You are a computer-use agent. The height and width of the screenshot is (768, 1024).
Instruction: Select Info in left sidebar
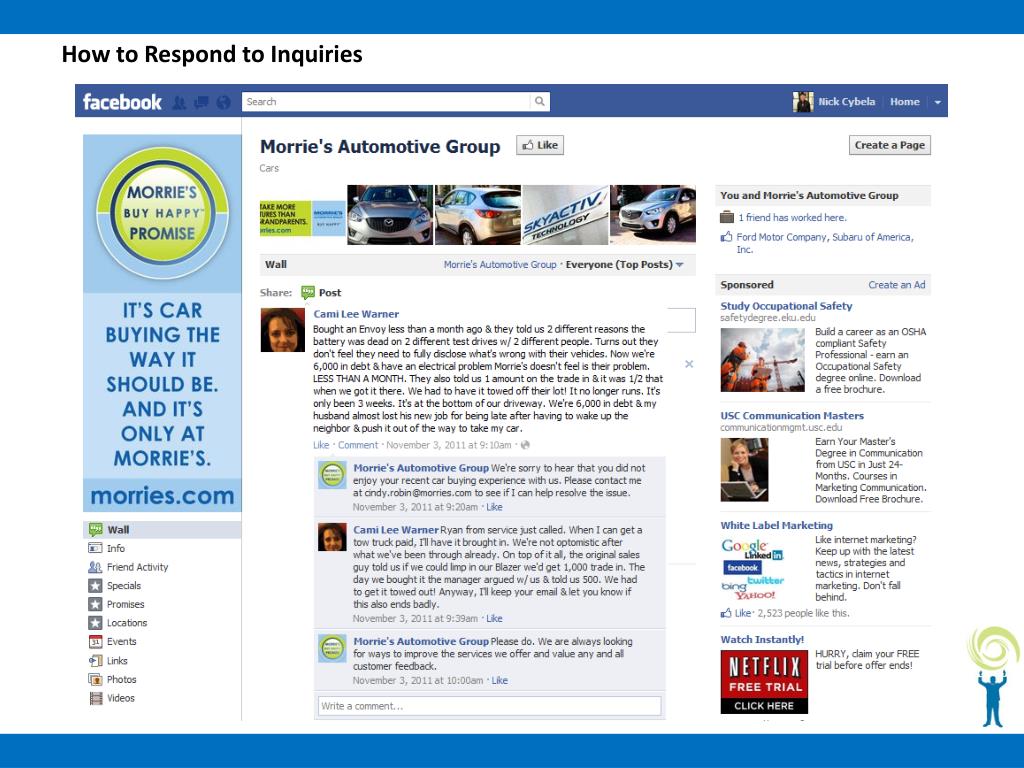pos(116,549)
